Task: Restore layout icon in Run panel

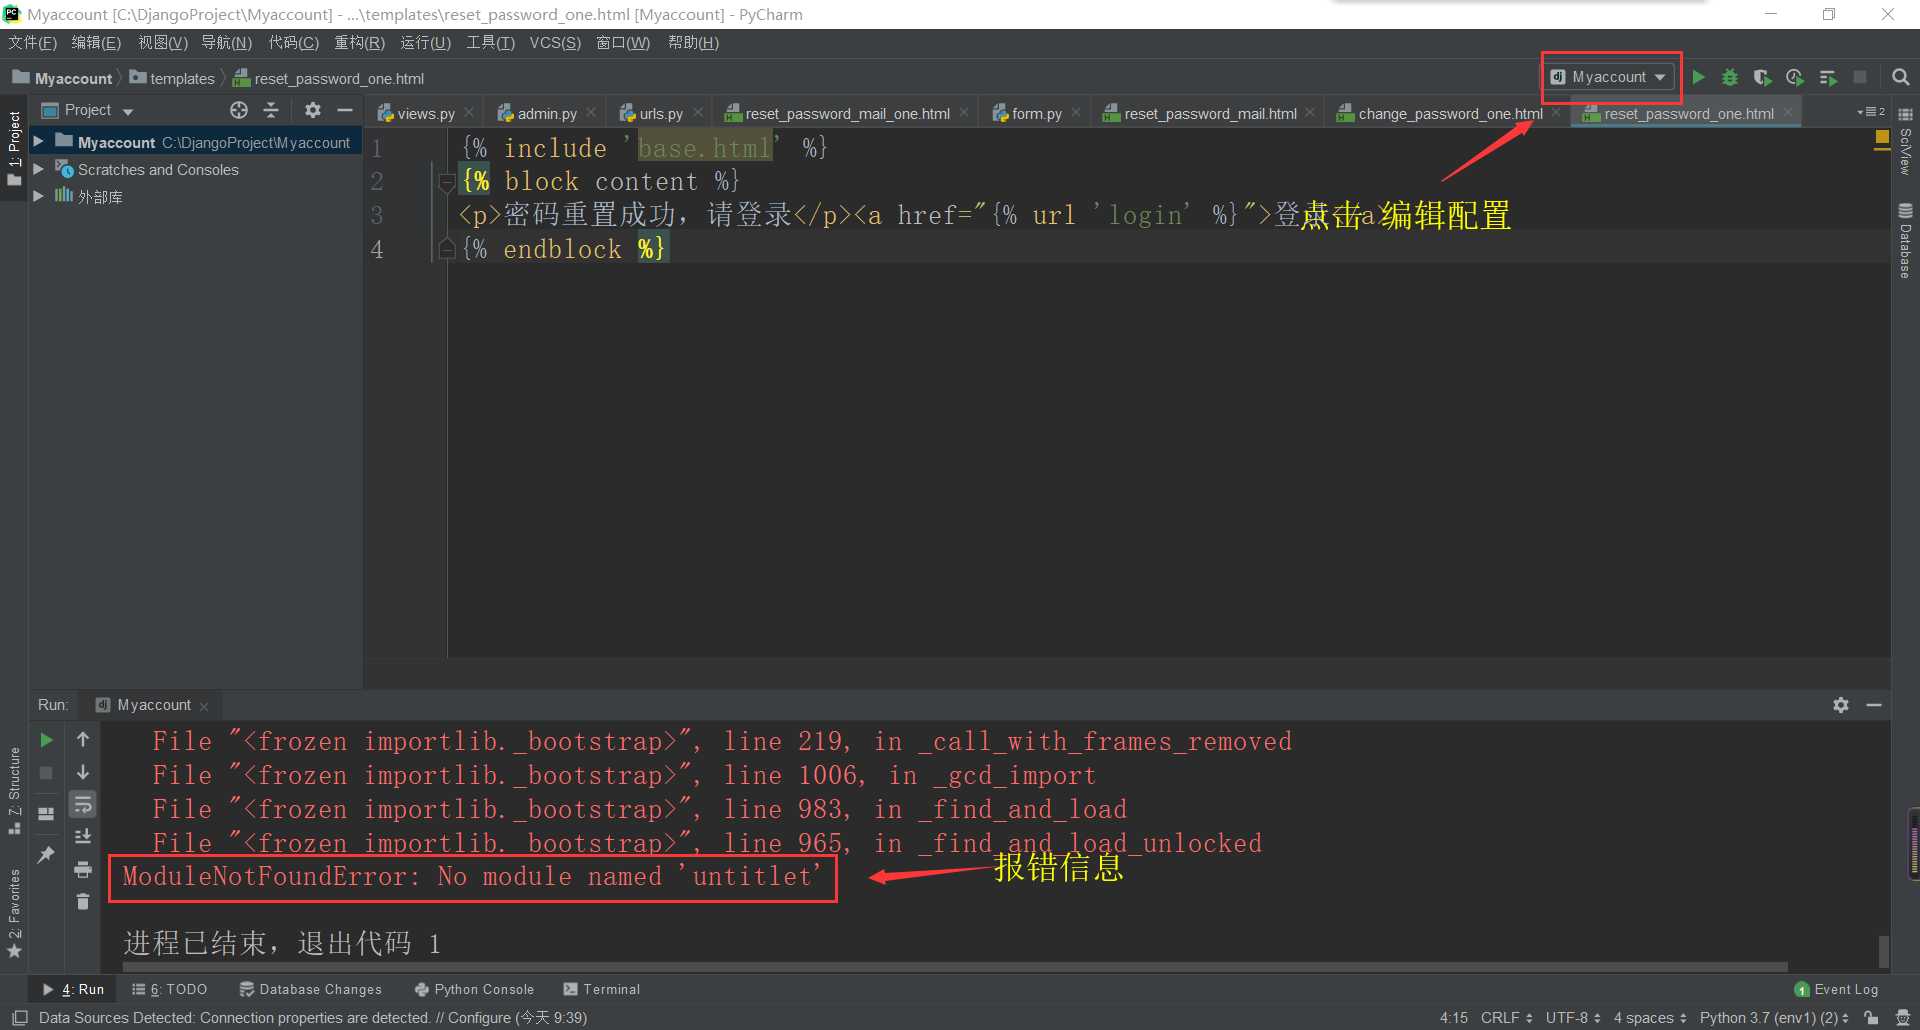Action: point(46,813)
